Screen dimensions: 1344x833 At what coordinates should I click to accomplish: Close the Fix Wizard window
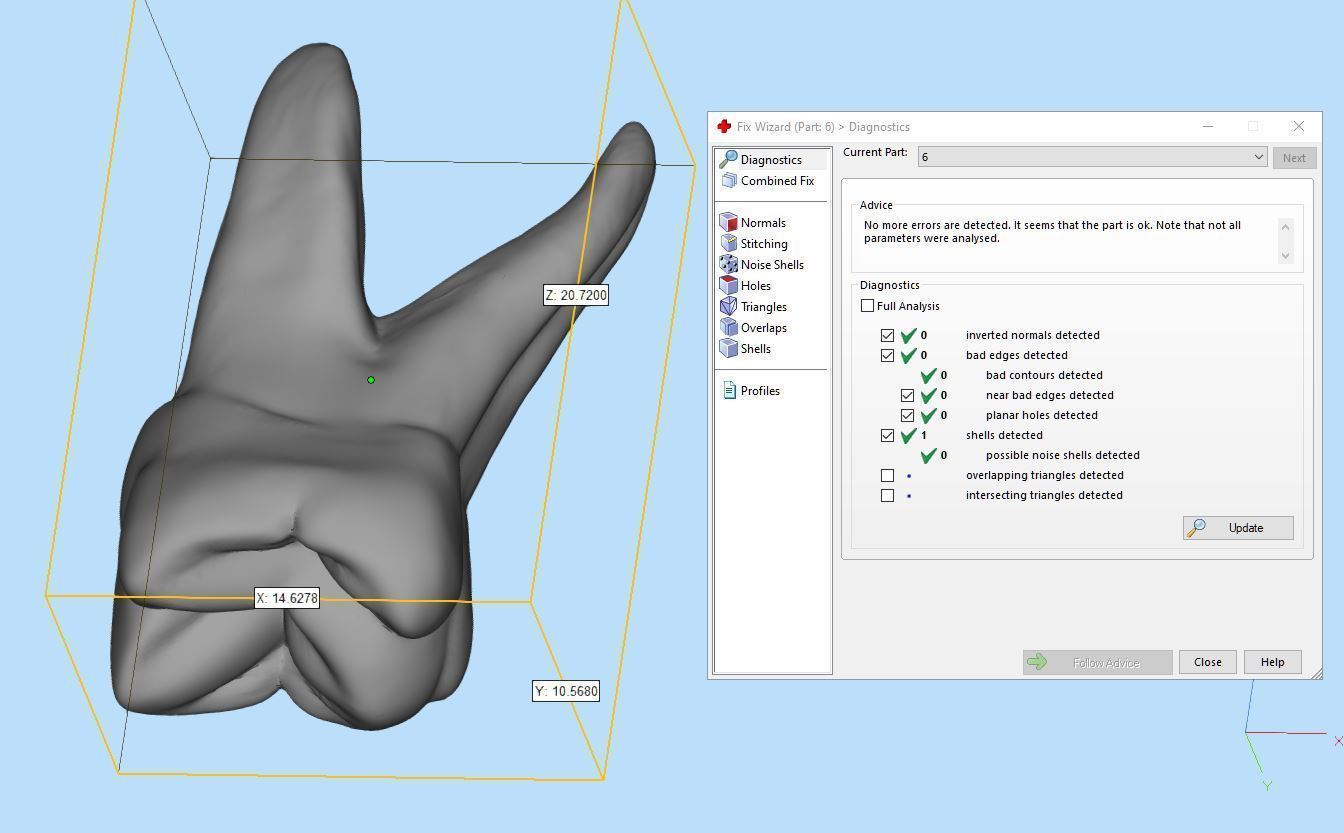[x=1298, y=126]
